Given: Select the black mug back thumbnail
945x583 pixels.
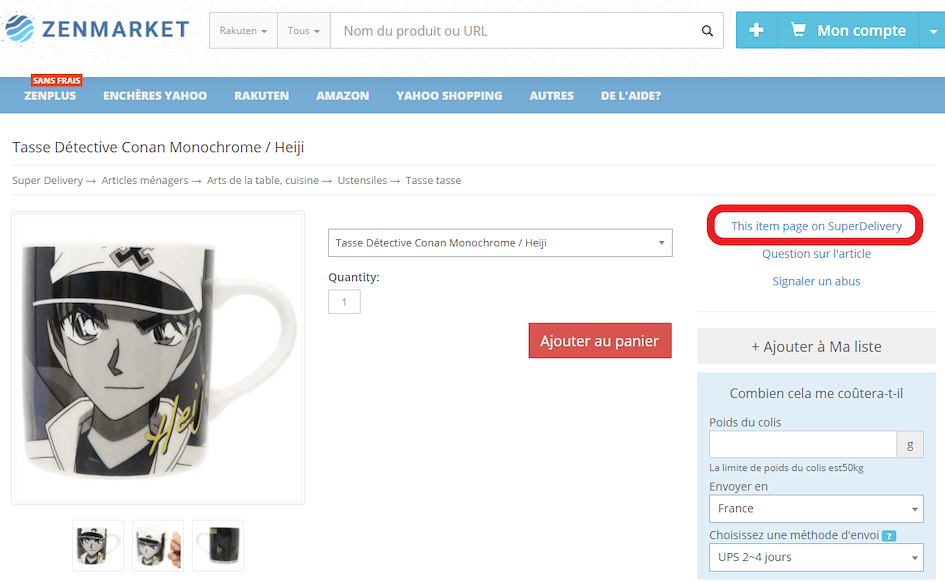Looking at the screenshot, I should click(x=218, y=546).
